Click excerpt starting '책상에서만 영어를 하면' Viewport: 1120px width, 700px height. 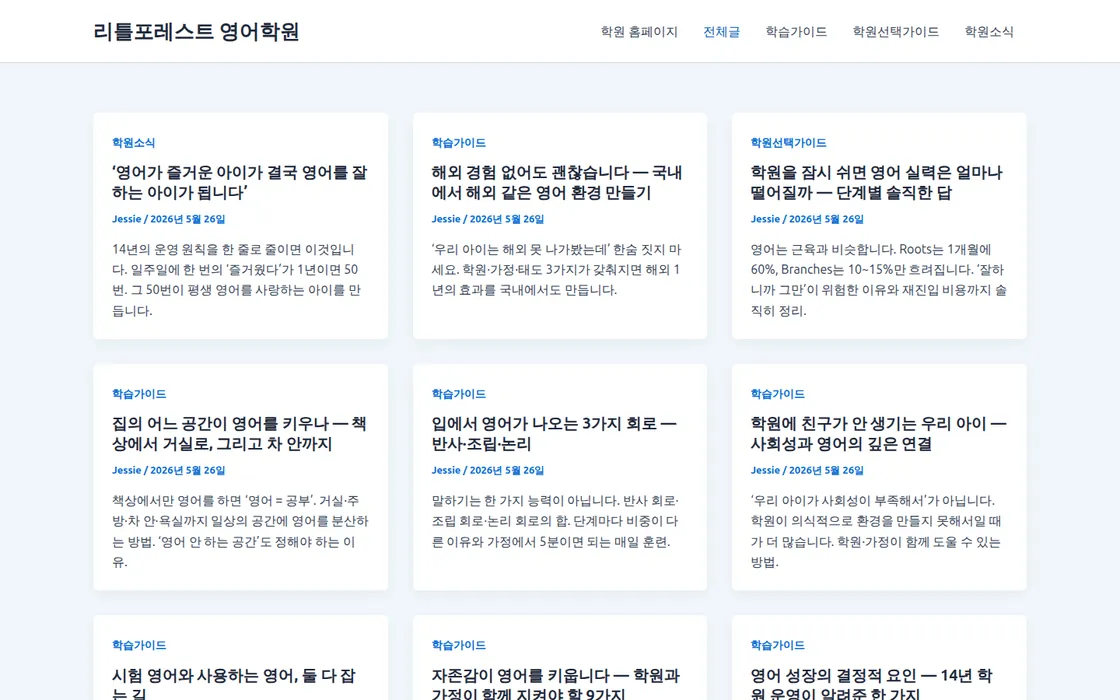(240, 531)
